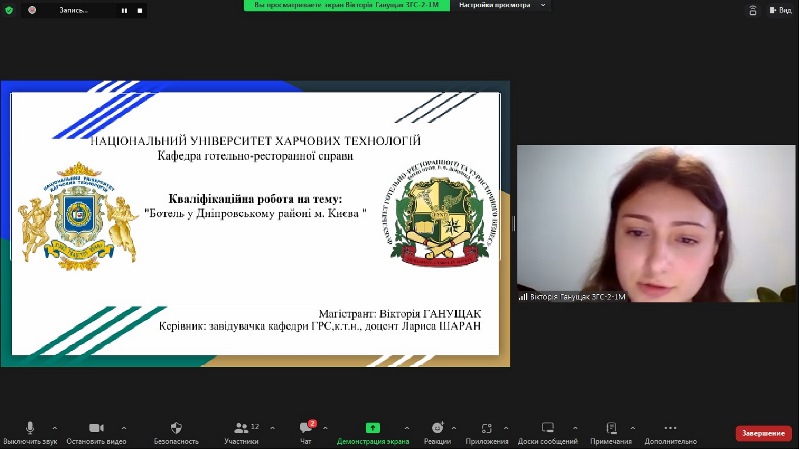Click the green encryption shield icon

point(9,10)
